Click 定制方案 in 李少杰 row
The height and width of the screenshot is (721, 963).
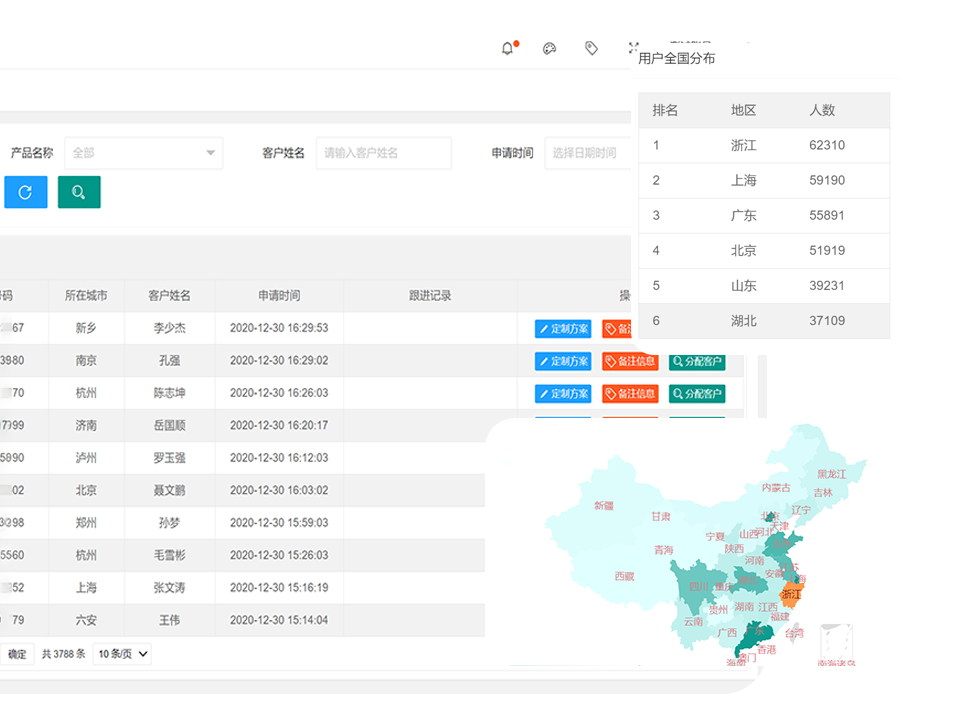click(x=563, y=329)
